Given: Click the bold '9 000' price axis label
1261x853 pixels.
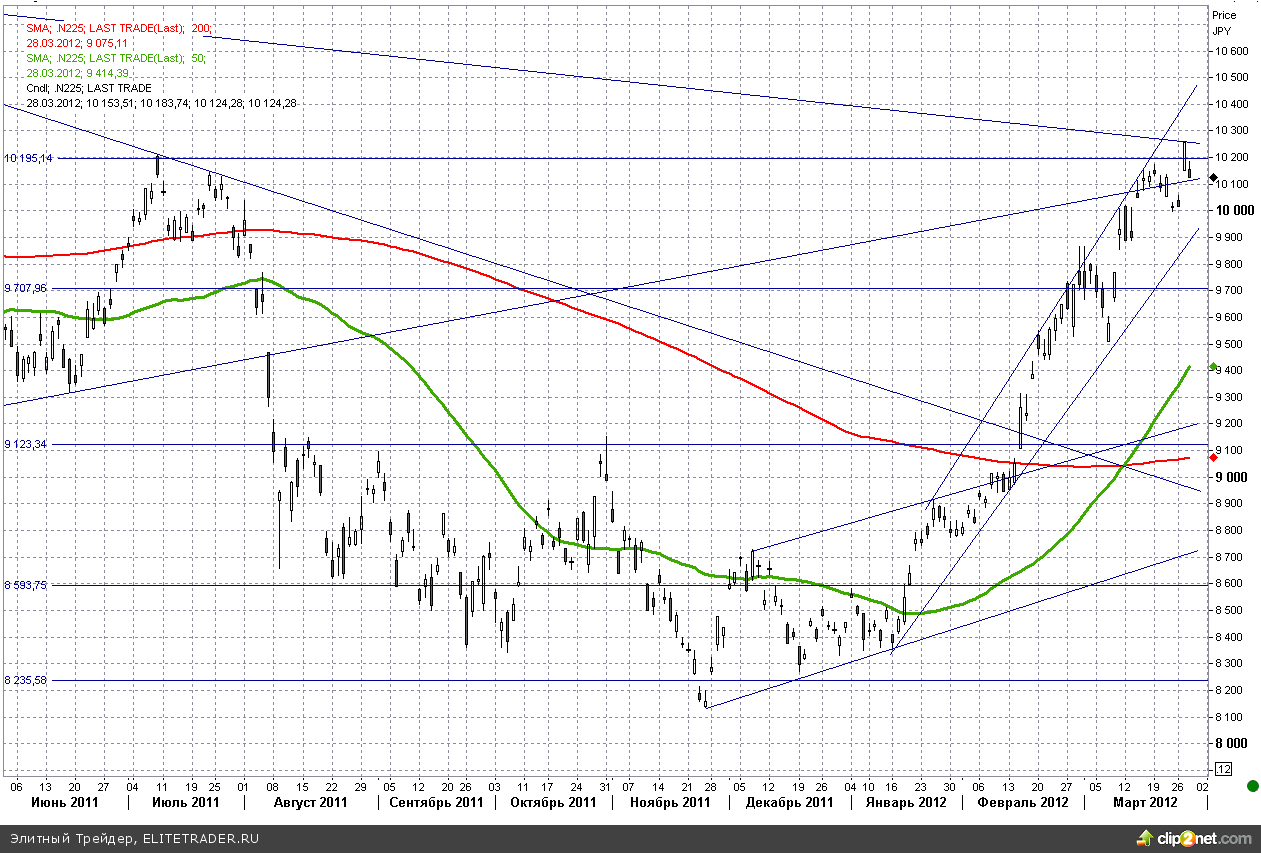Looking at the screenshot, I should coord(1233,477).
